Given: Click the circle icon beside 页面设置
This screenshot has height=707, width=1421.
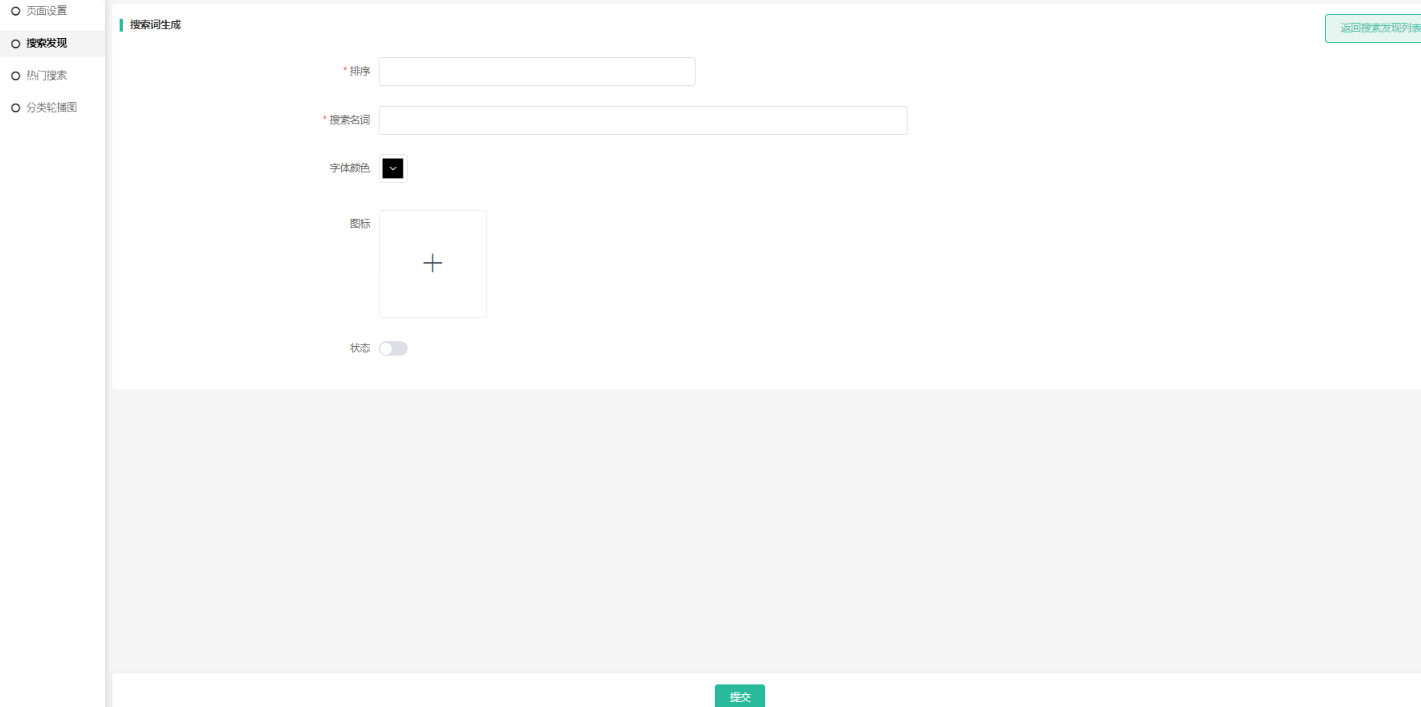Looking at the screenshot, I should (15, 11).
